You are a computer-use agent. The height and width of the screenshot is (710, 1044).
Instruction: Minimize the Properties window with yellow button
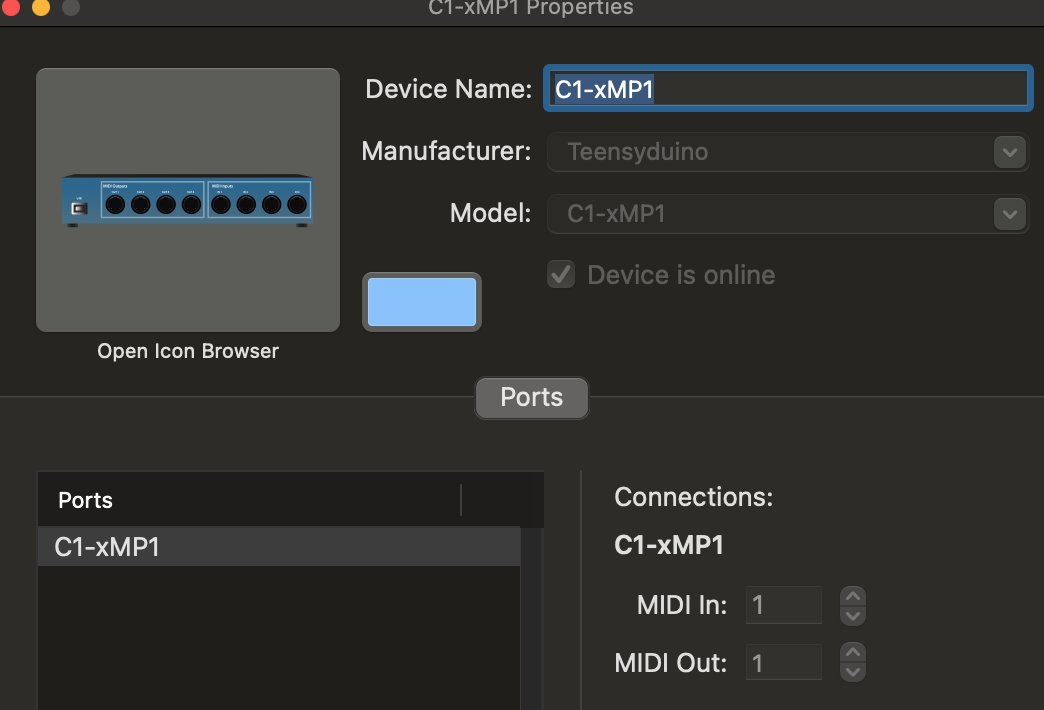pyautogui.click(x=40, y=8)
